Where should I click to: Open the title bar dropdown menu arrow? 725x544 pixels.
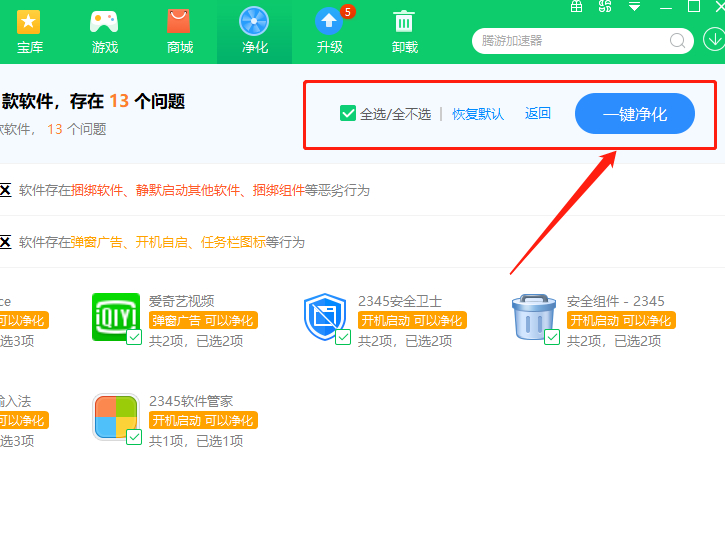click(x=634, y=6)
